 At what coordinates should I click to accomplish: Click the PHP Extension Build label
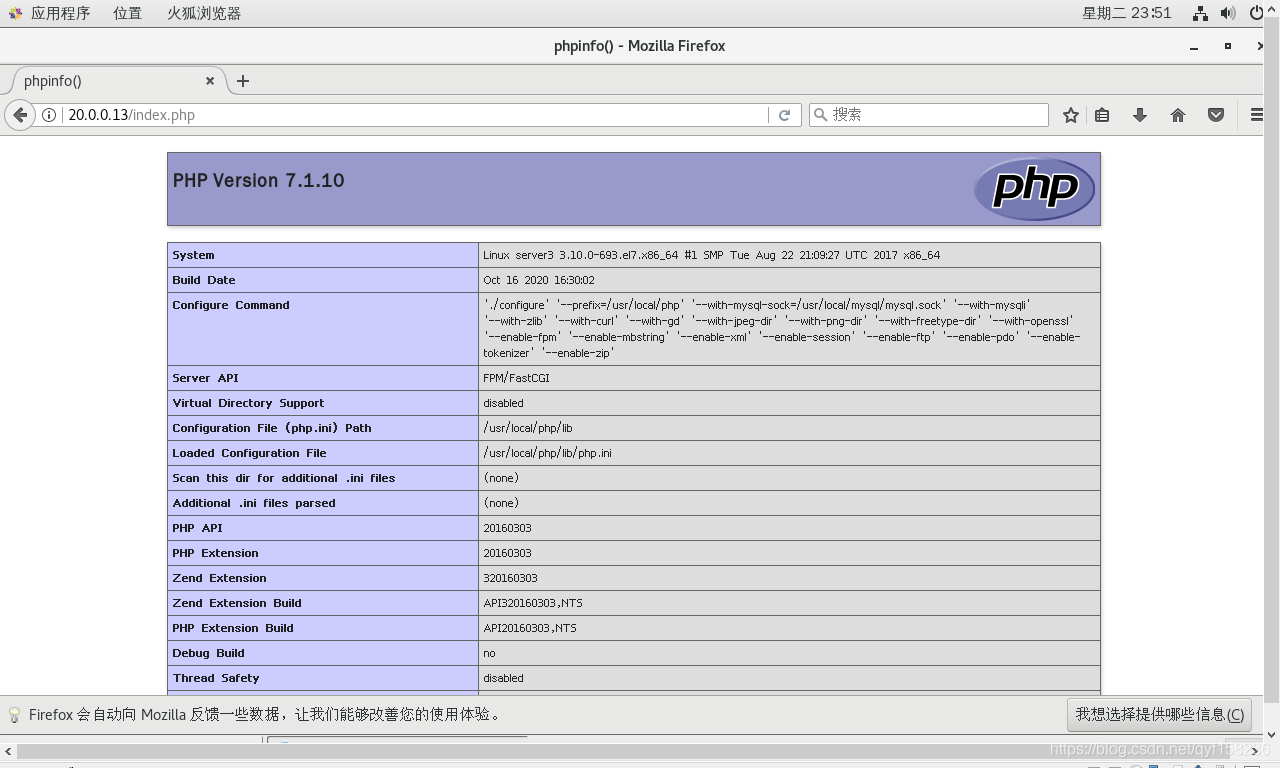(x=233, y=628)
